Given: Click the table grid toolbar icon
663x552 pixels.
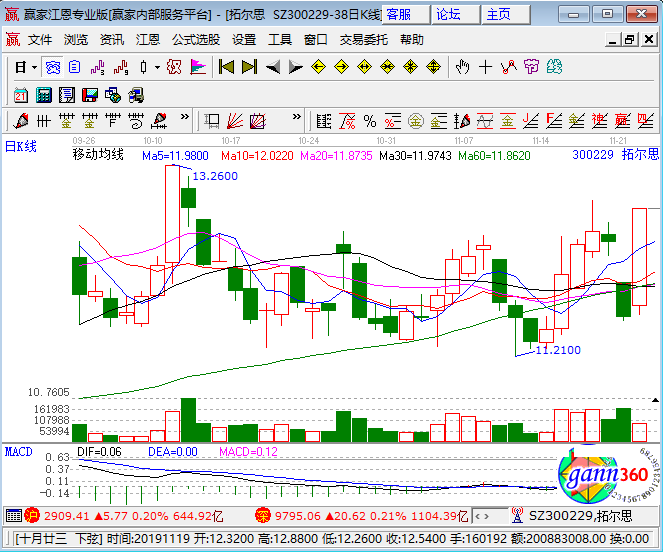Looking at the screenshot, I should 324,121.
